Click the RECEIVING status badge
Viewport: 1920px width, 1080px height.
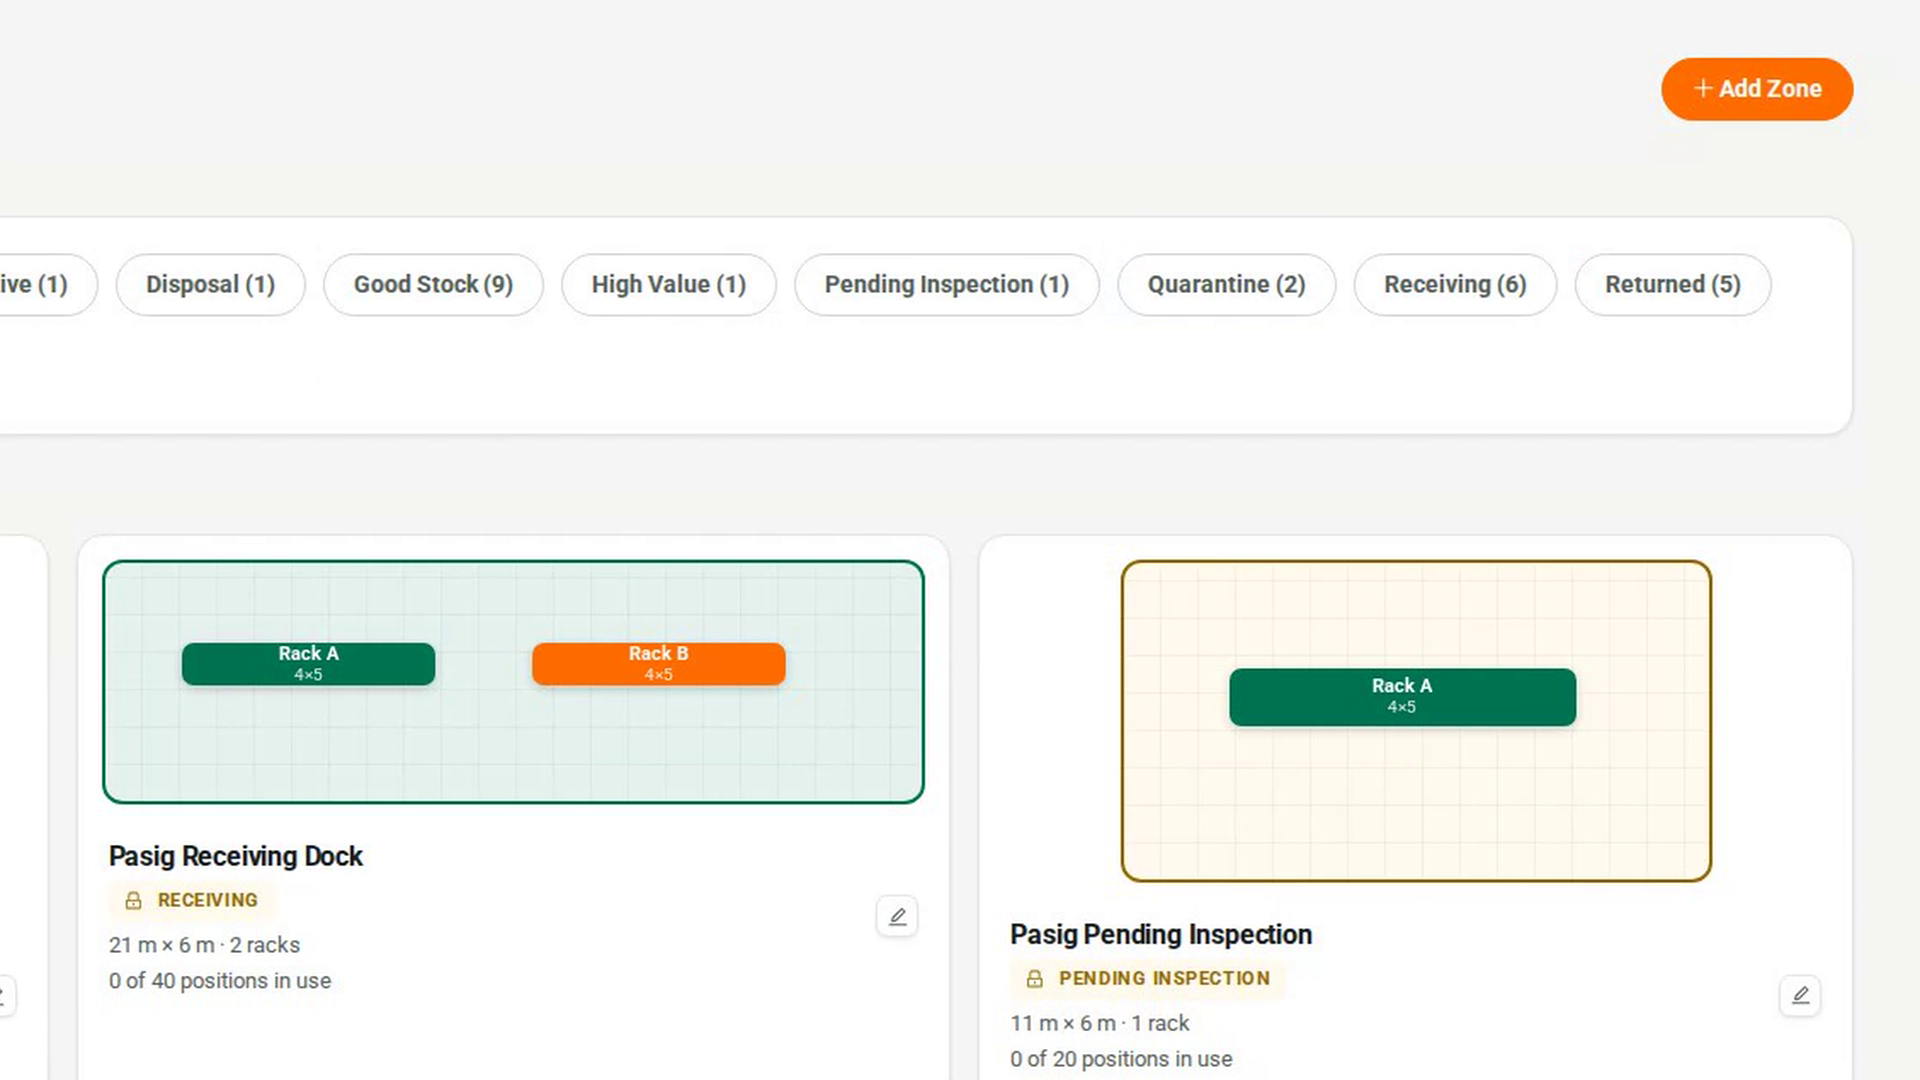click(x=192, y=900)
